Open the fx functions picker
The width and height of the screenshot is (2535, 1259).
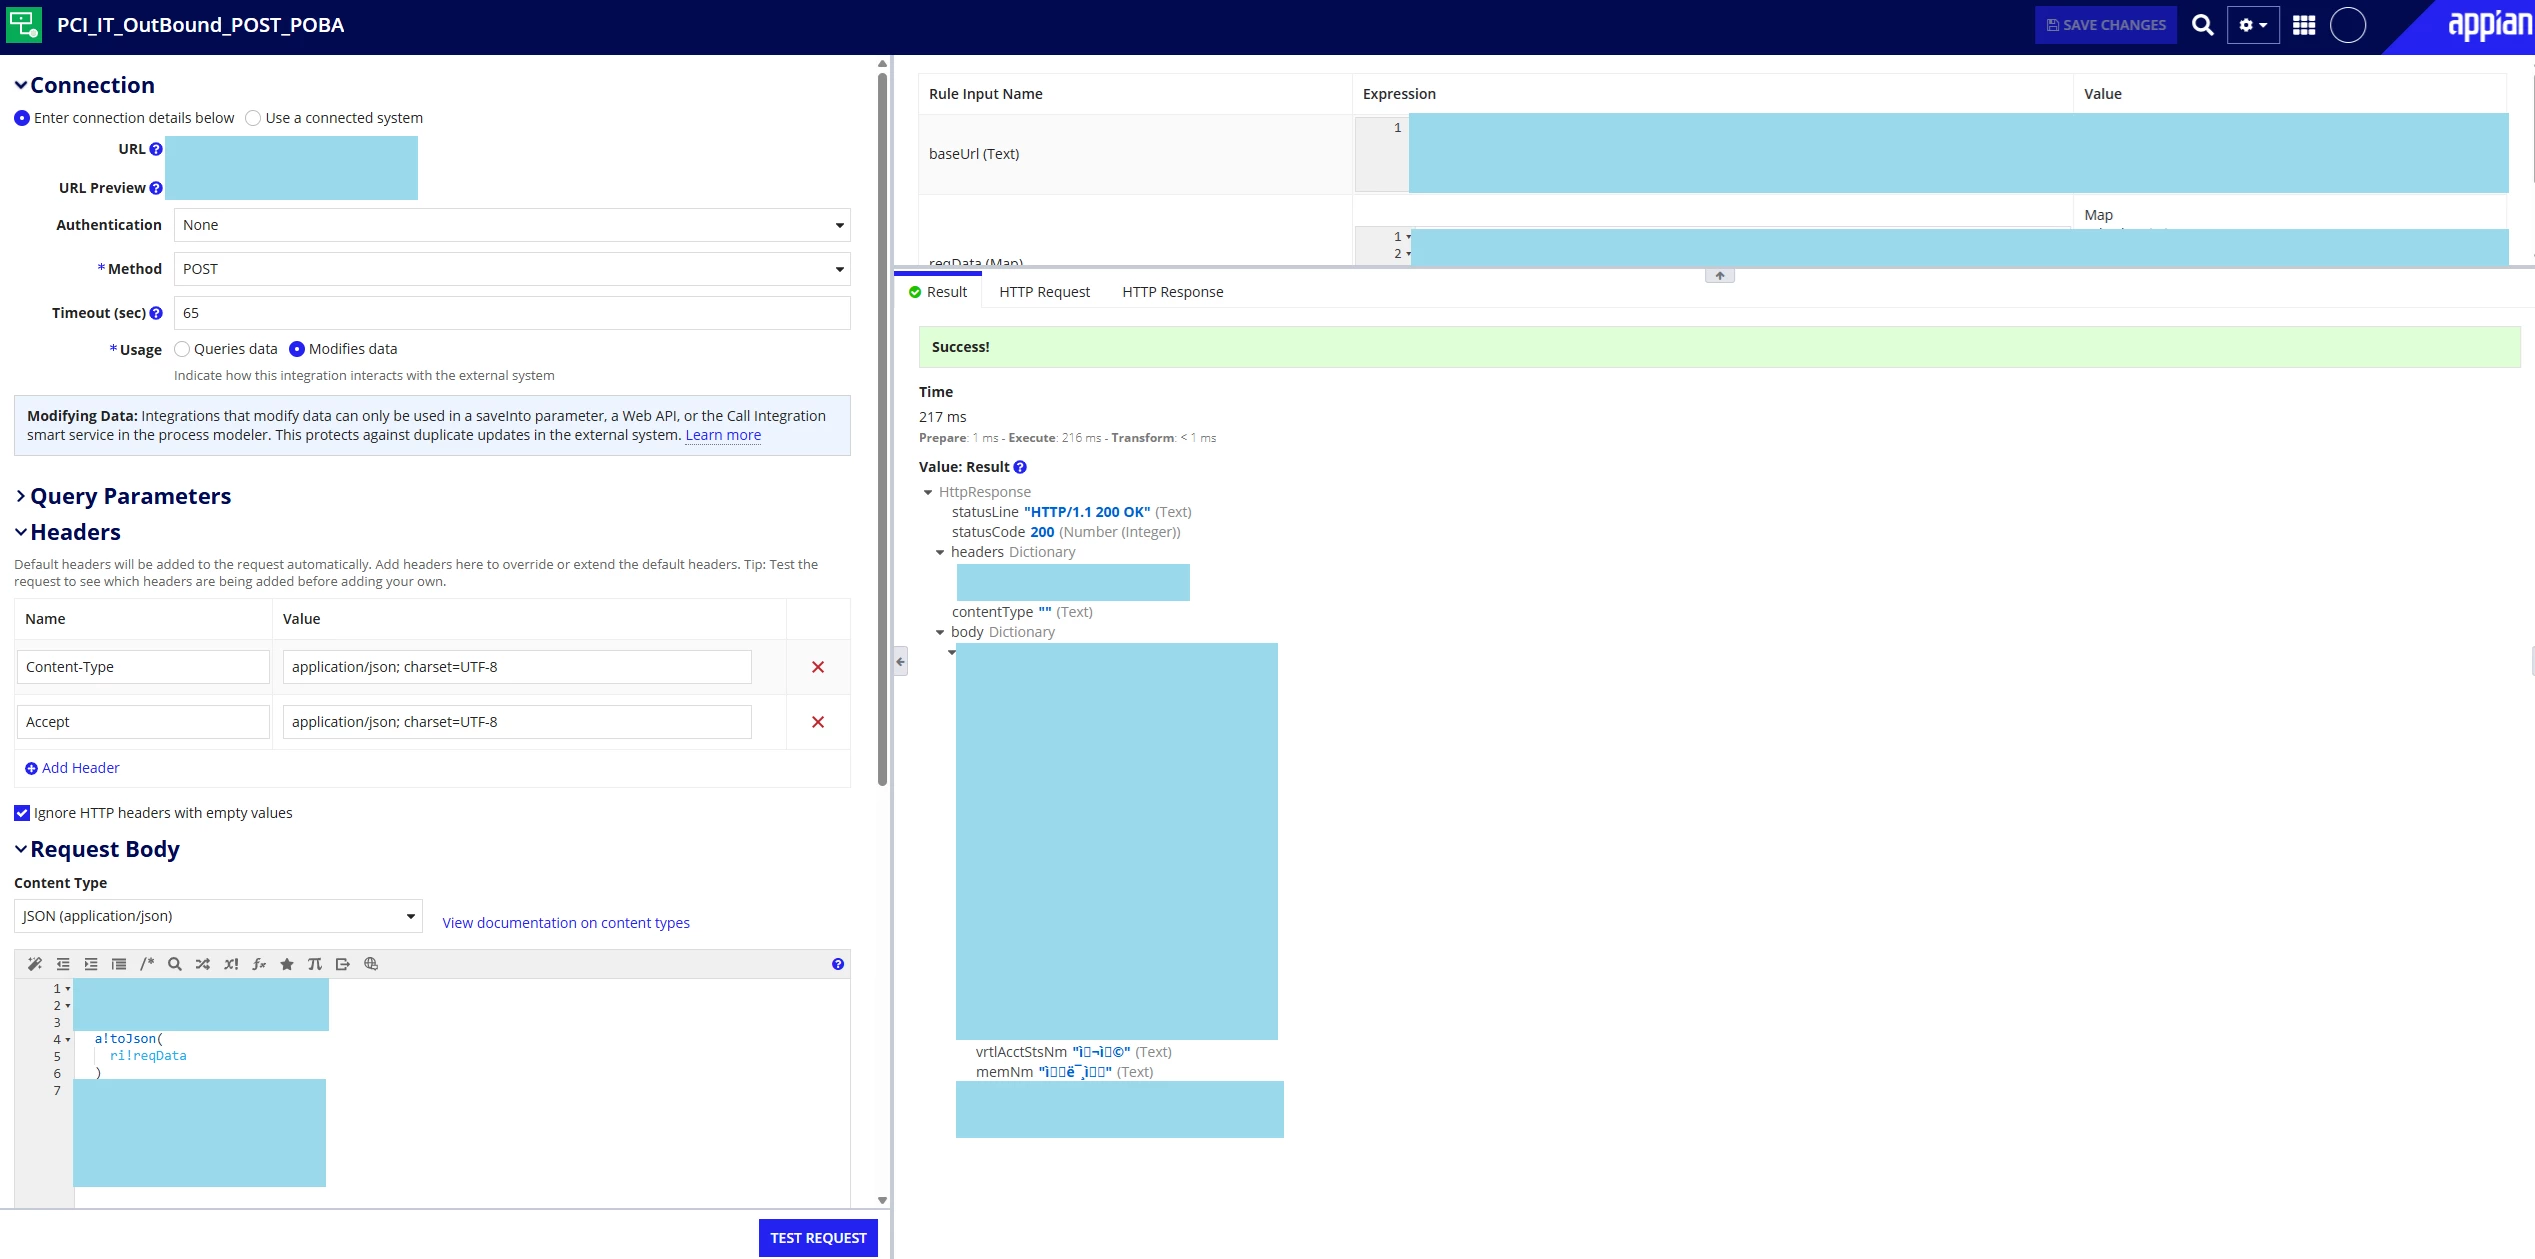click(x=259, y=964)
